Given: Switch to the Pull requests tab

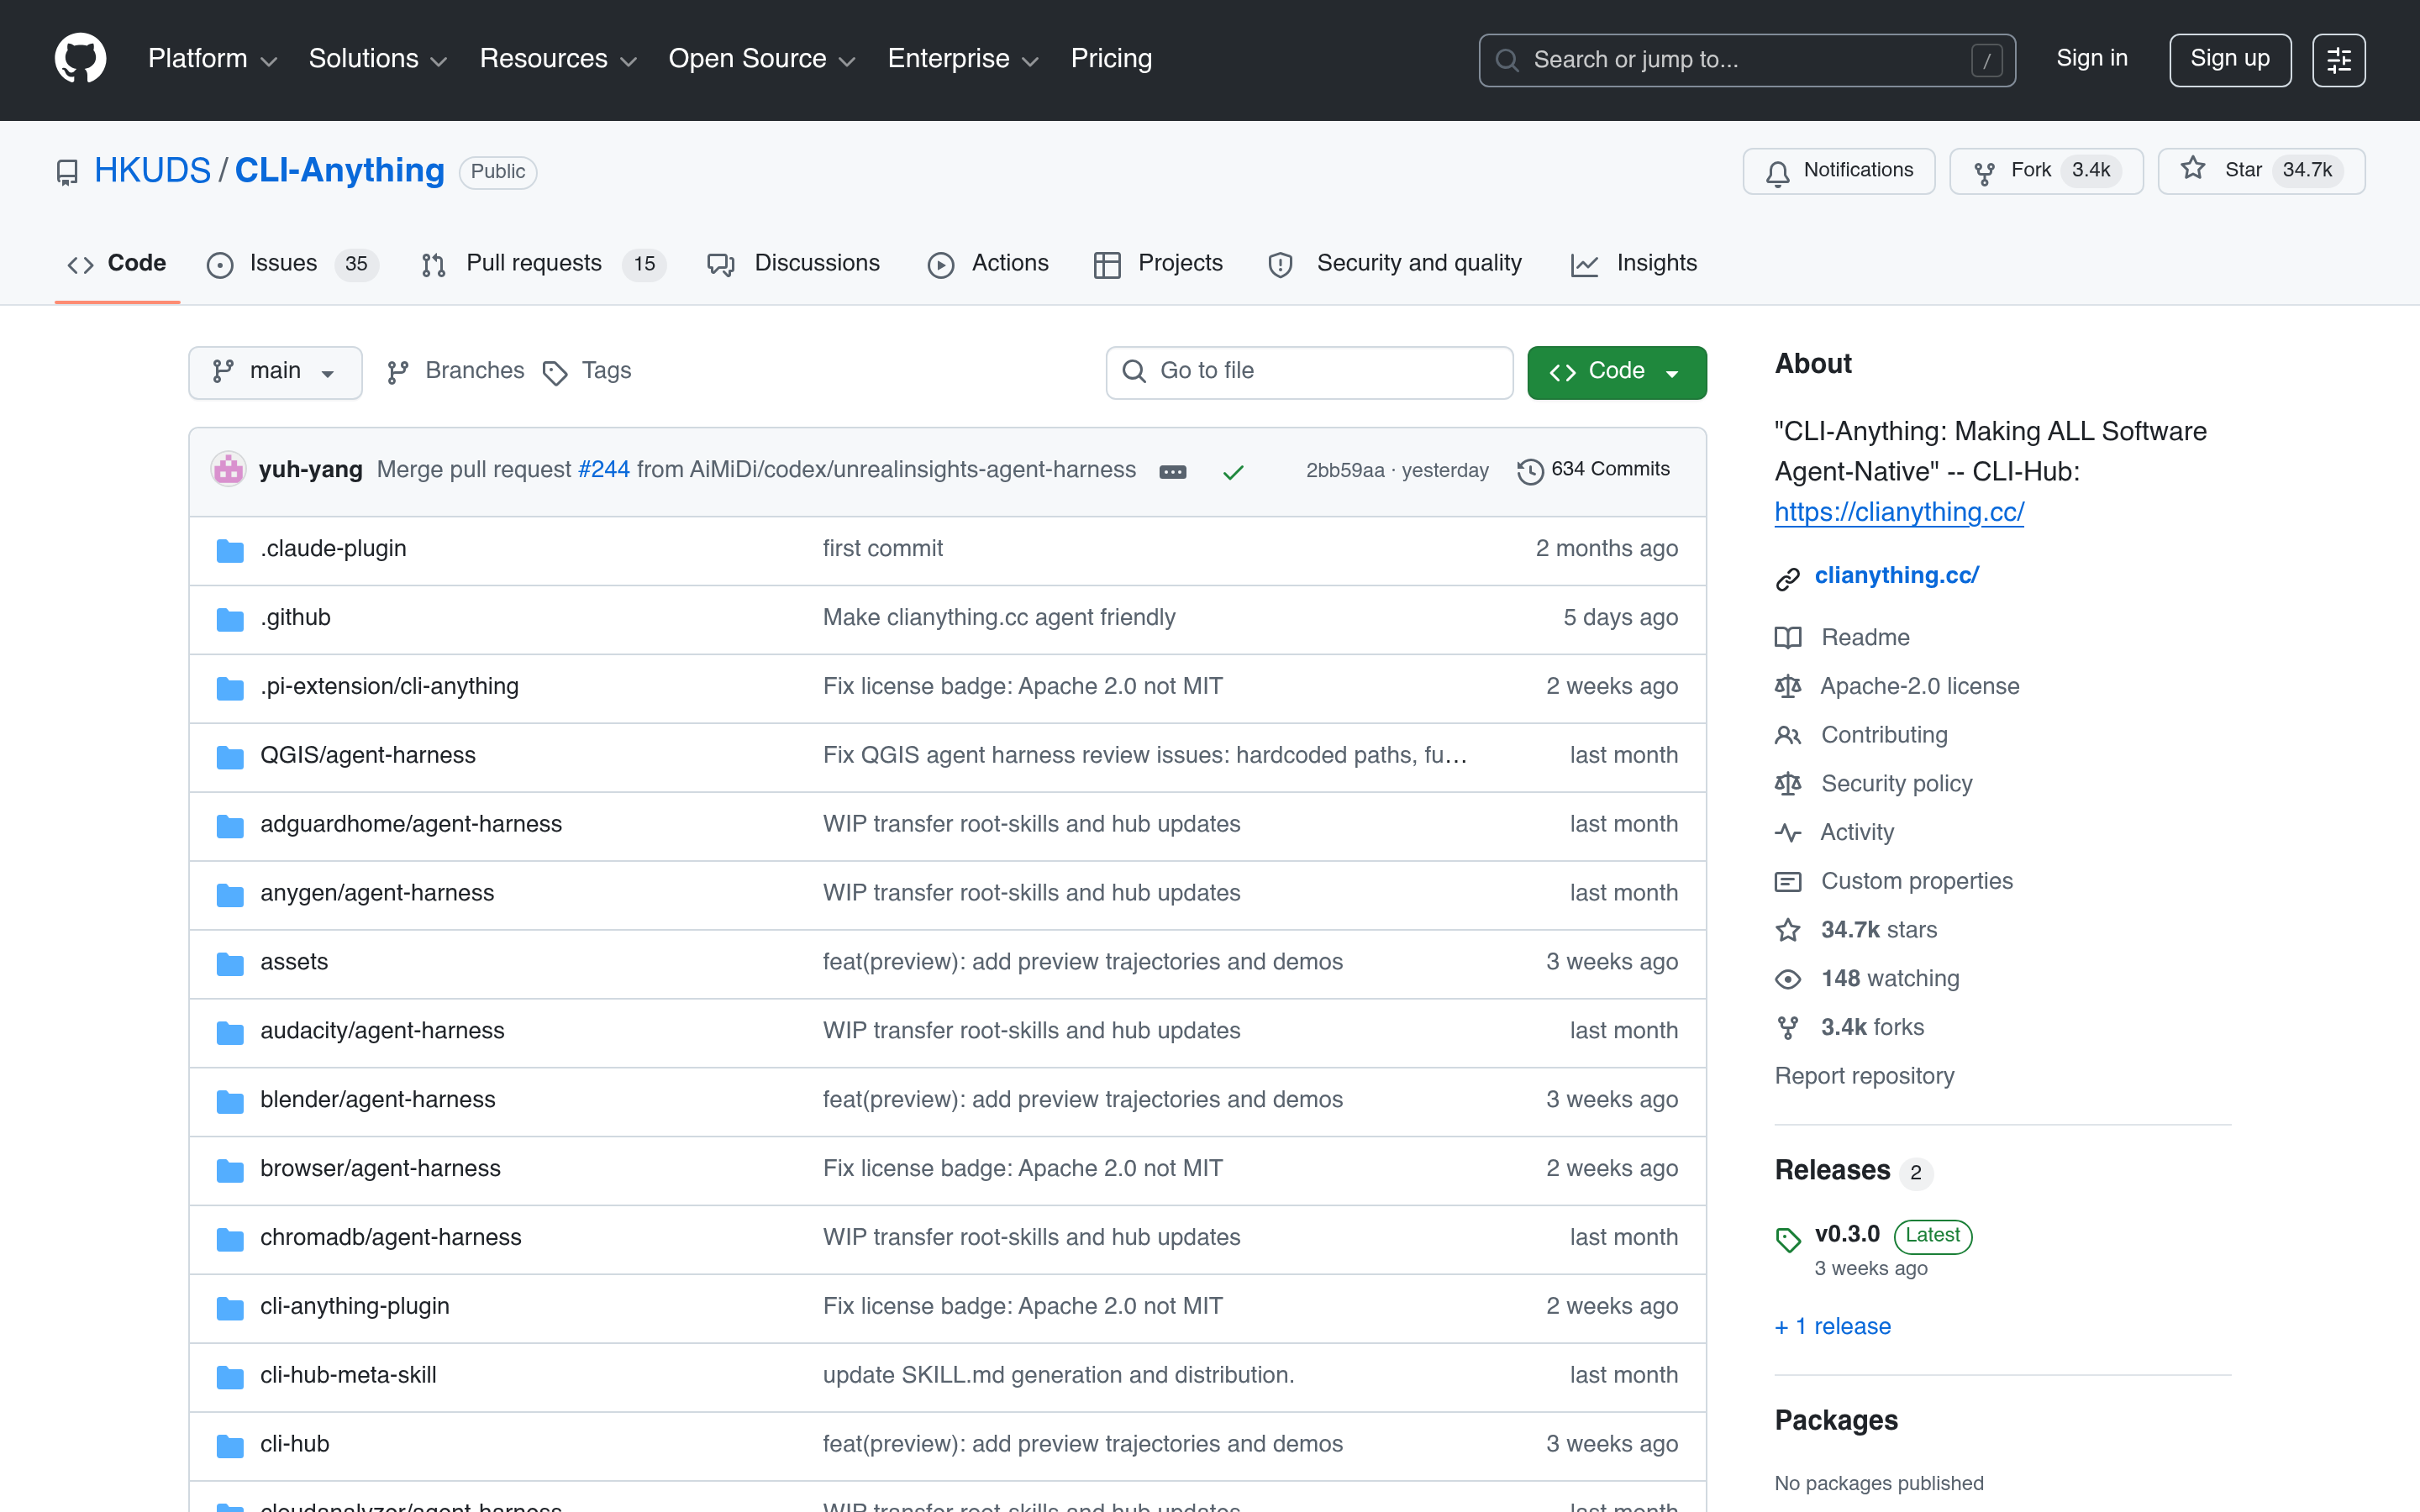Looking at the screenshot, I should [x=543, y=264].
